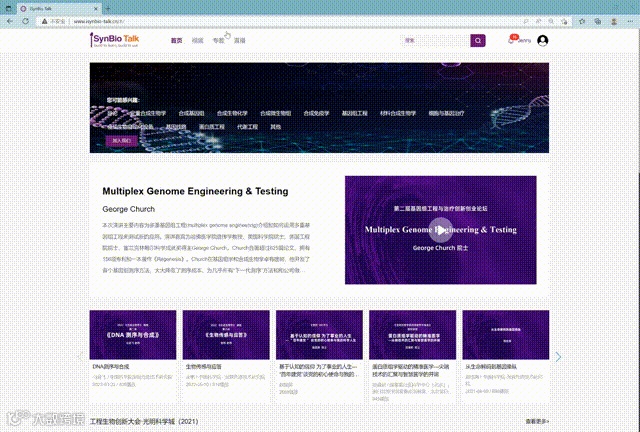This screenshot has height=432, width=640.
Task: Select the 蛋白质工程 interest tag
Action: 212,127
